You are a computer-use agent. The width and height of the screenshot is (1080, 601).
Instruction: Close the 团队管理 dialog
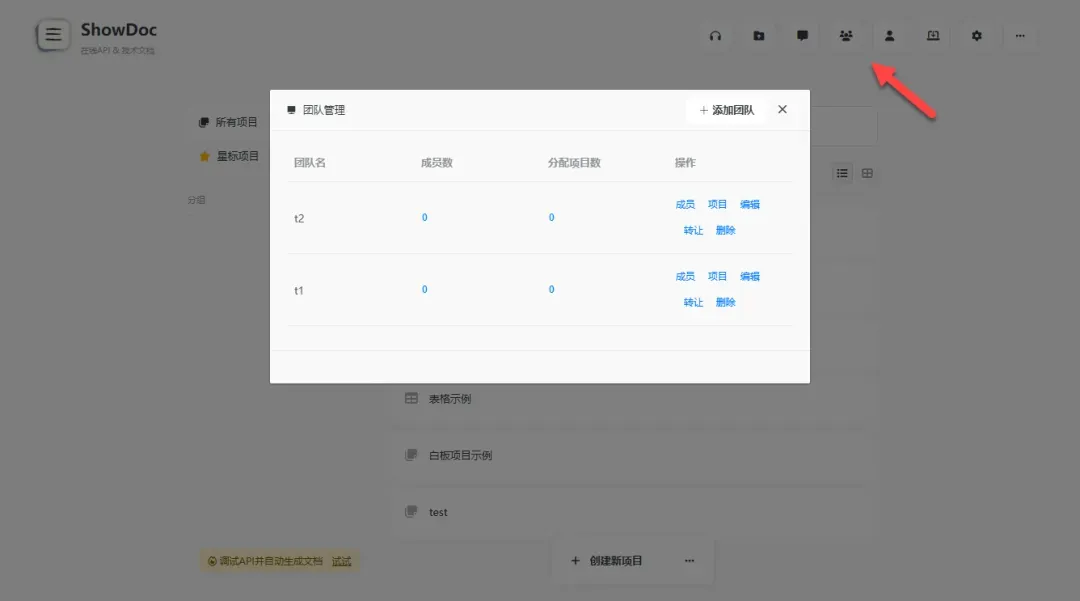[x=782, y=110]
